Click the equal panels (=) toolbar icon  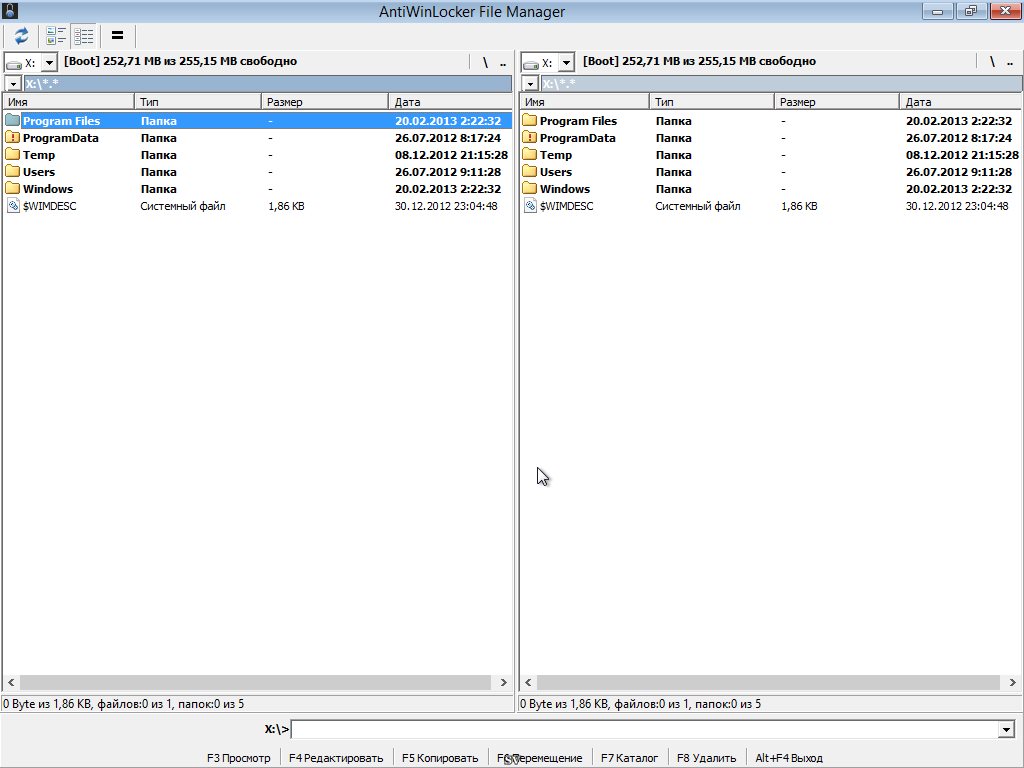coord(117,36)
